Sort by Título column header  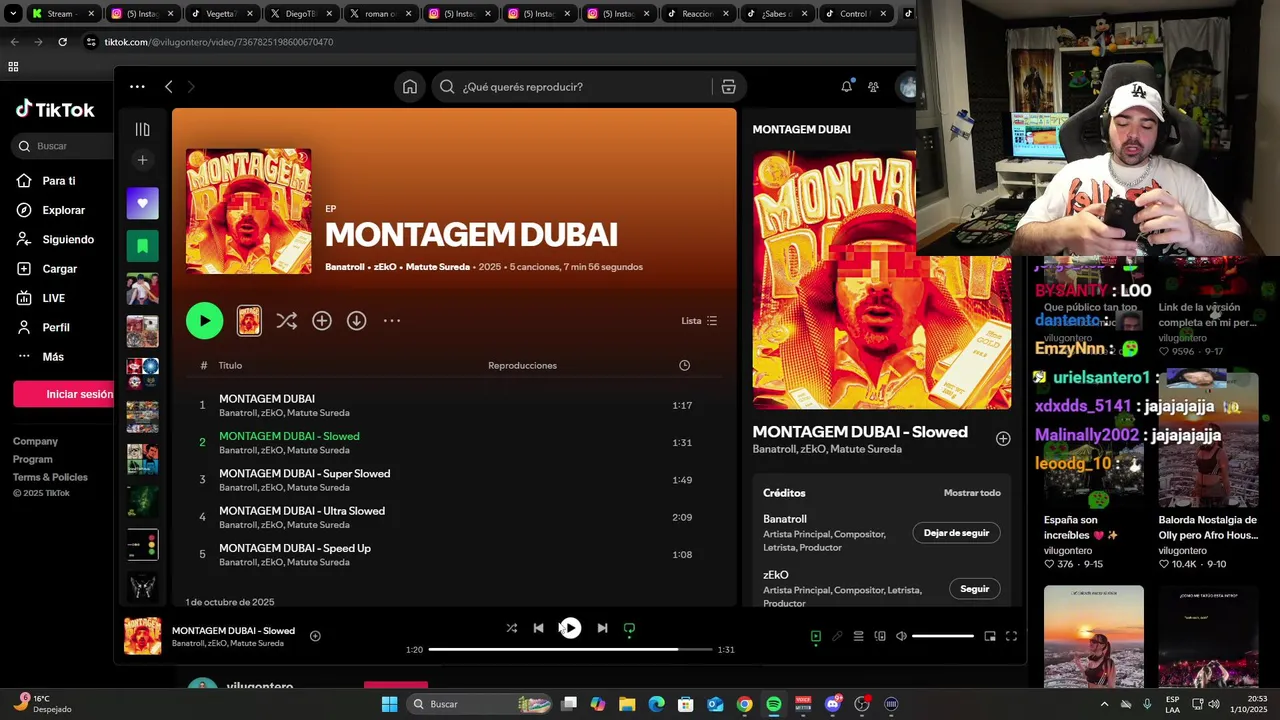coord(230,366)
